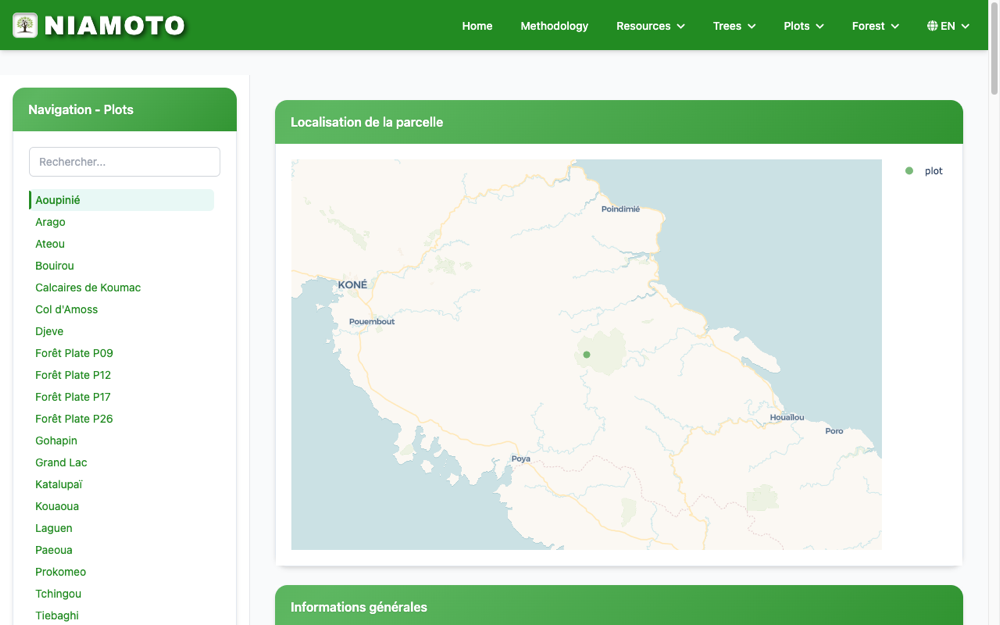Select the Katalupaï plot
1000x625 pixels.
click(x=59, y=485)
